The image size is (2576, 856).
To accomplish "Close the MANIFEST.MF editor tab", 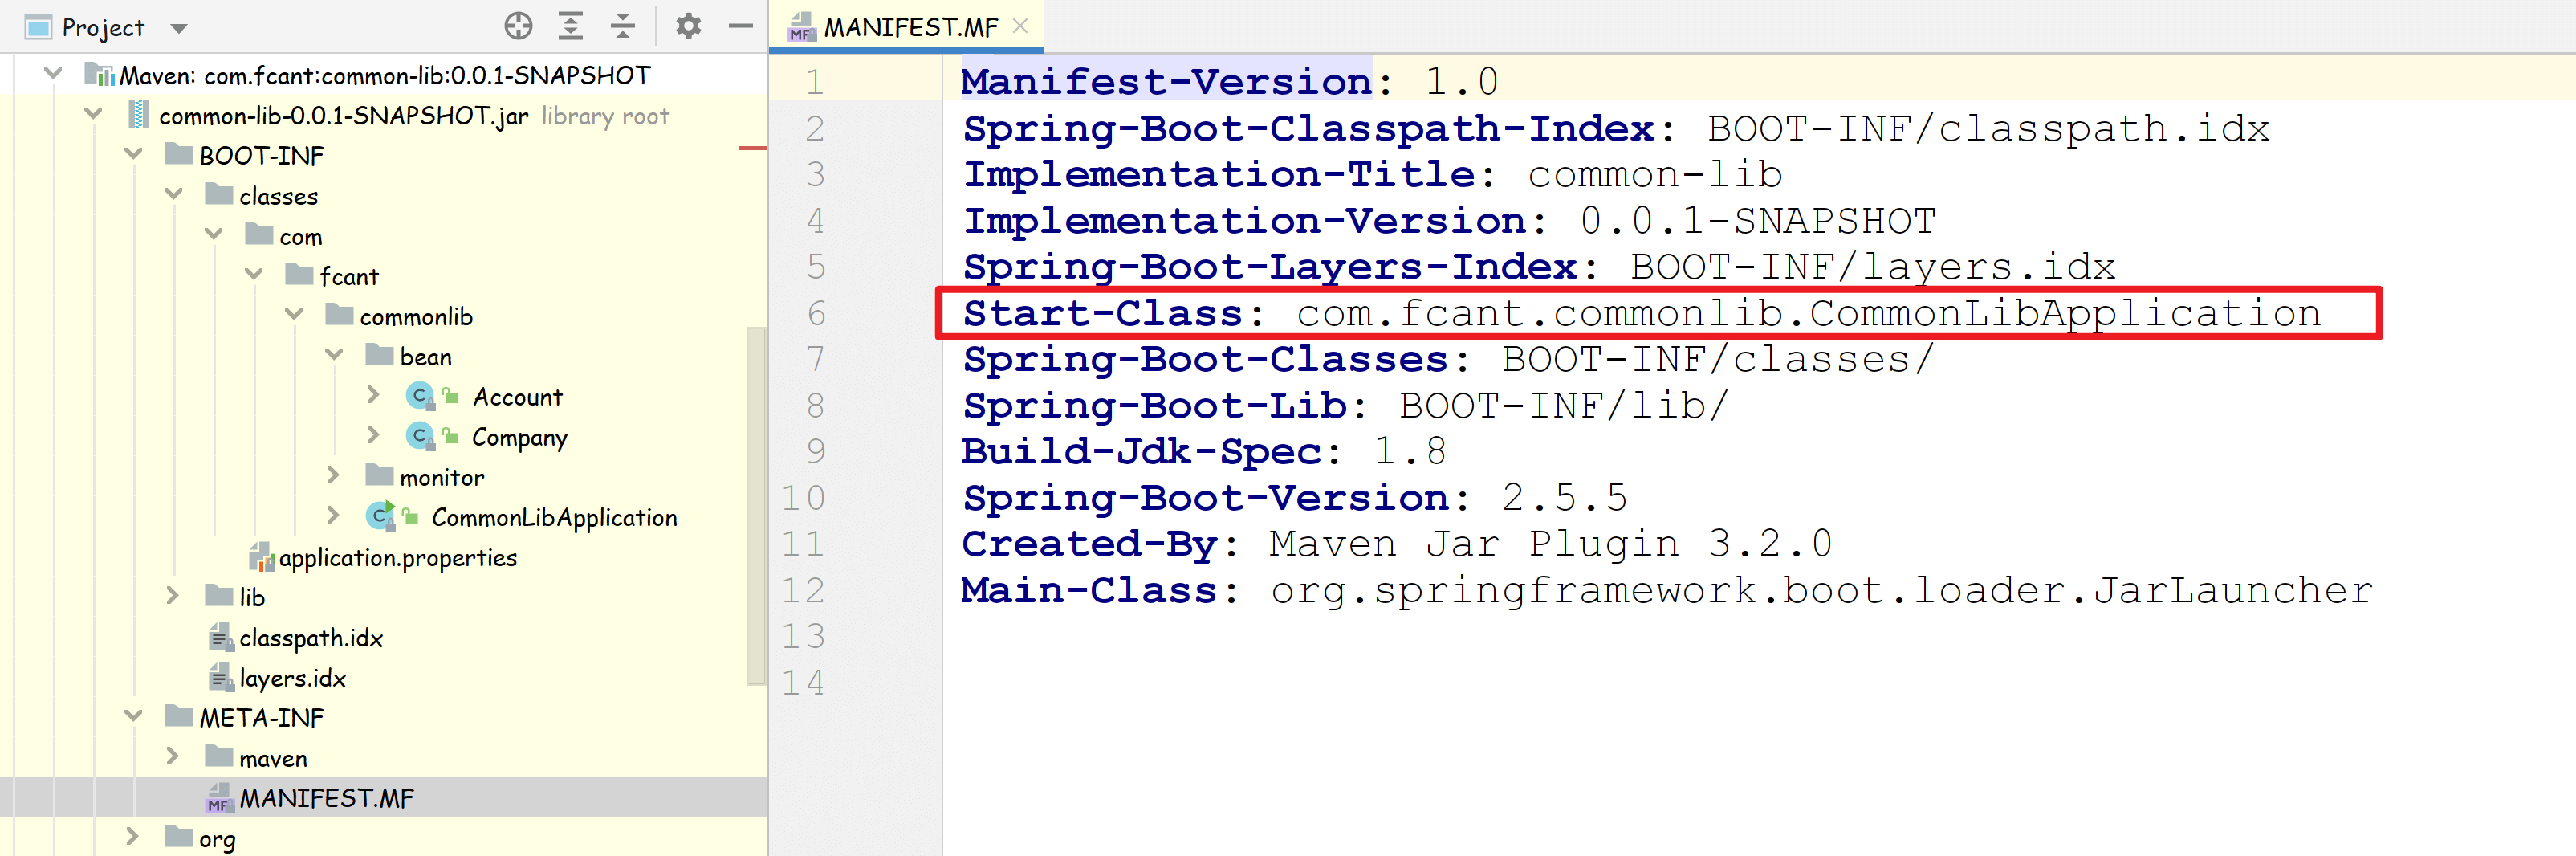I will coord(1020,26).
